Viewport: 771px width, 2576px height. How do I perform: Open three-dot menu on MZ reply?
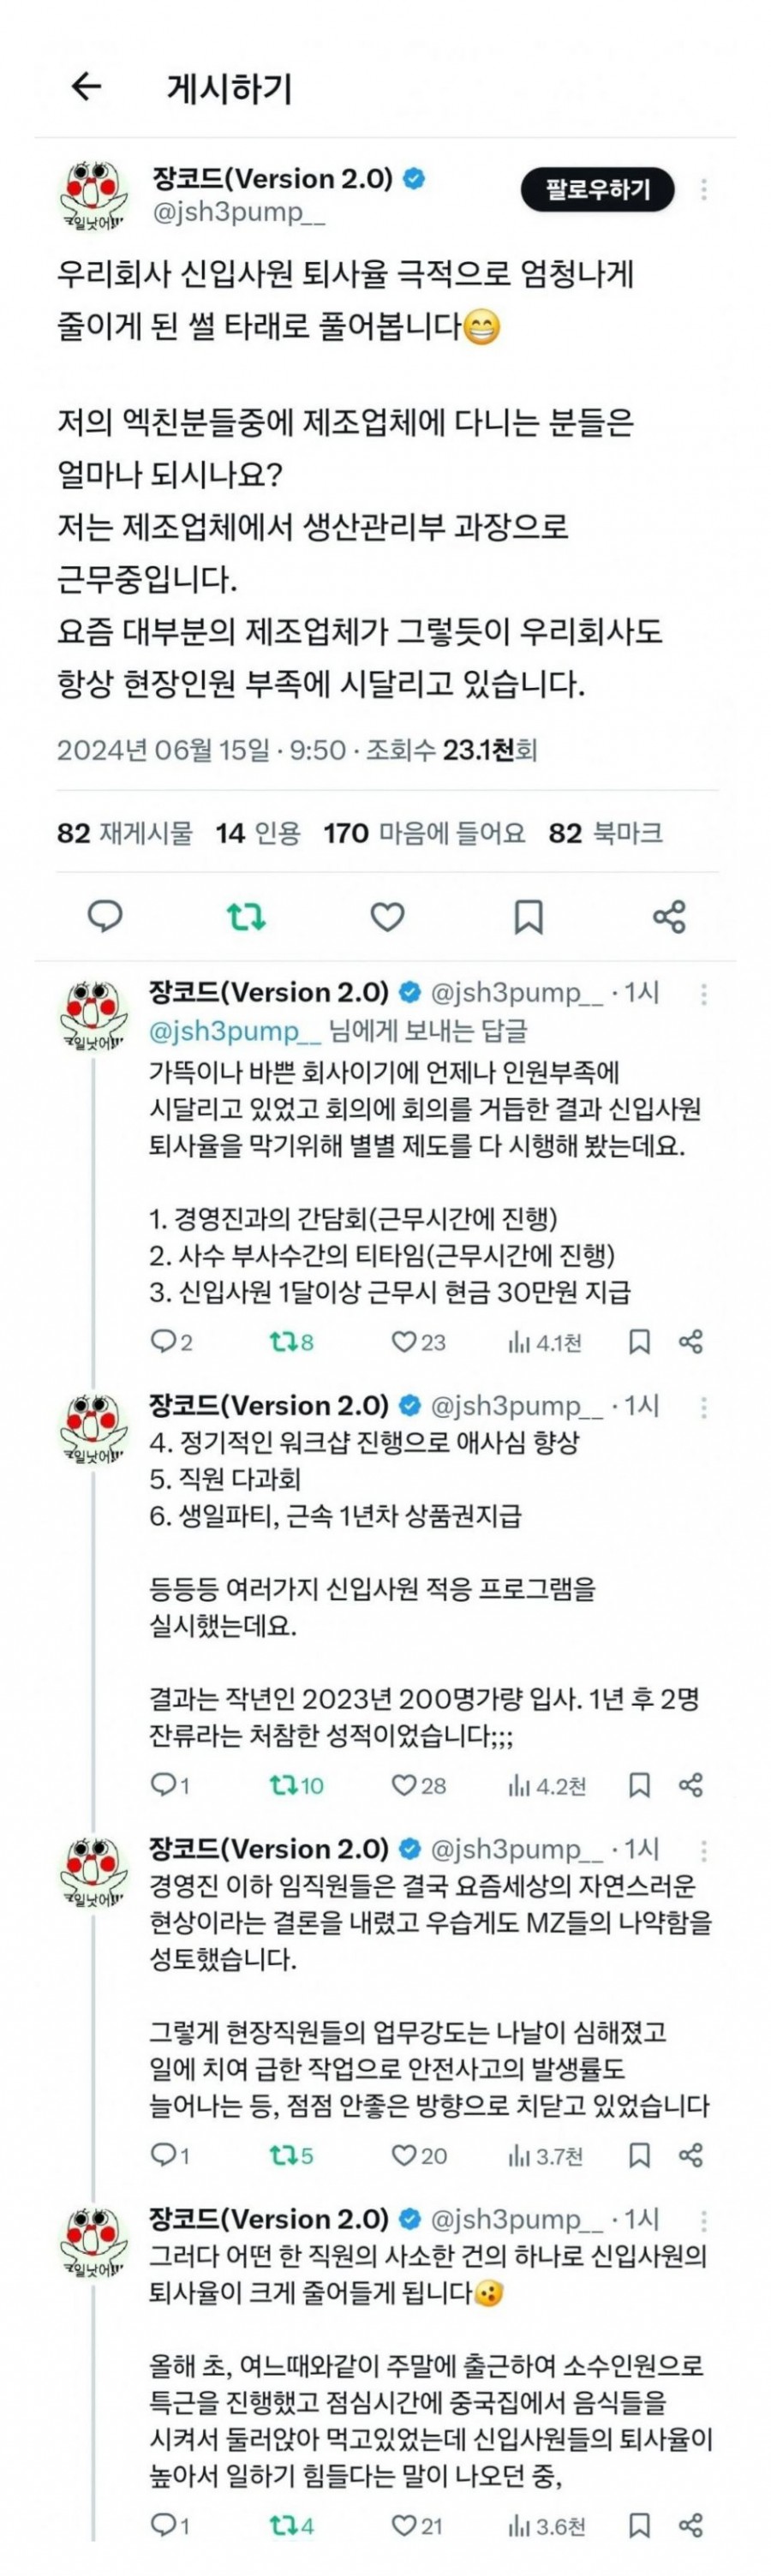click(704, 1849)
